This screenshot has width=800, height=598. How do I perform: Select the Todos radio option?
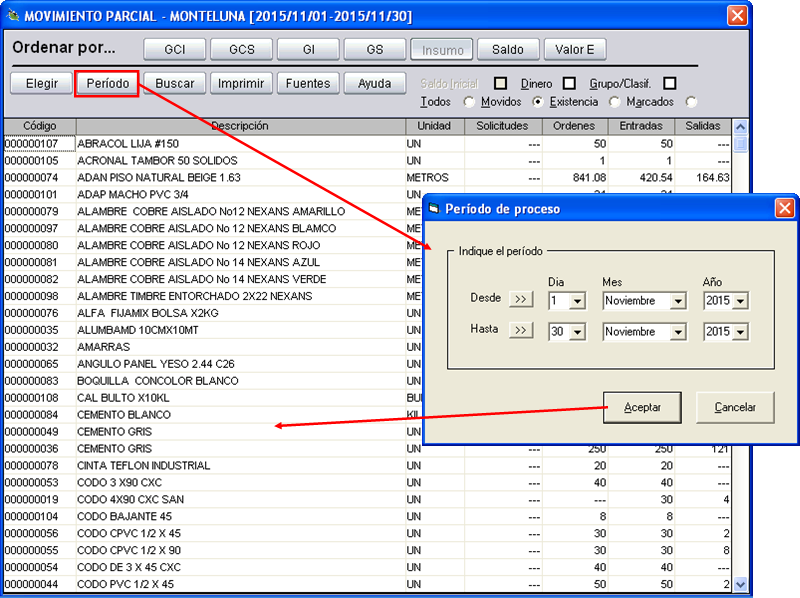click(x=468, y=102)
